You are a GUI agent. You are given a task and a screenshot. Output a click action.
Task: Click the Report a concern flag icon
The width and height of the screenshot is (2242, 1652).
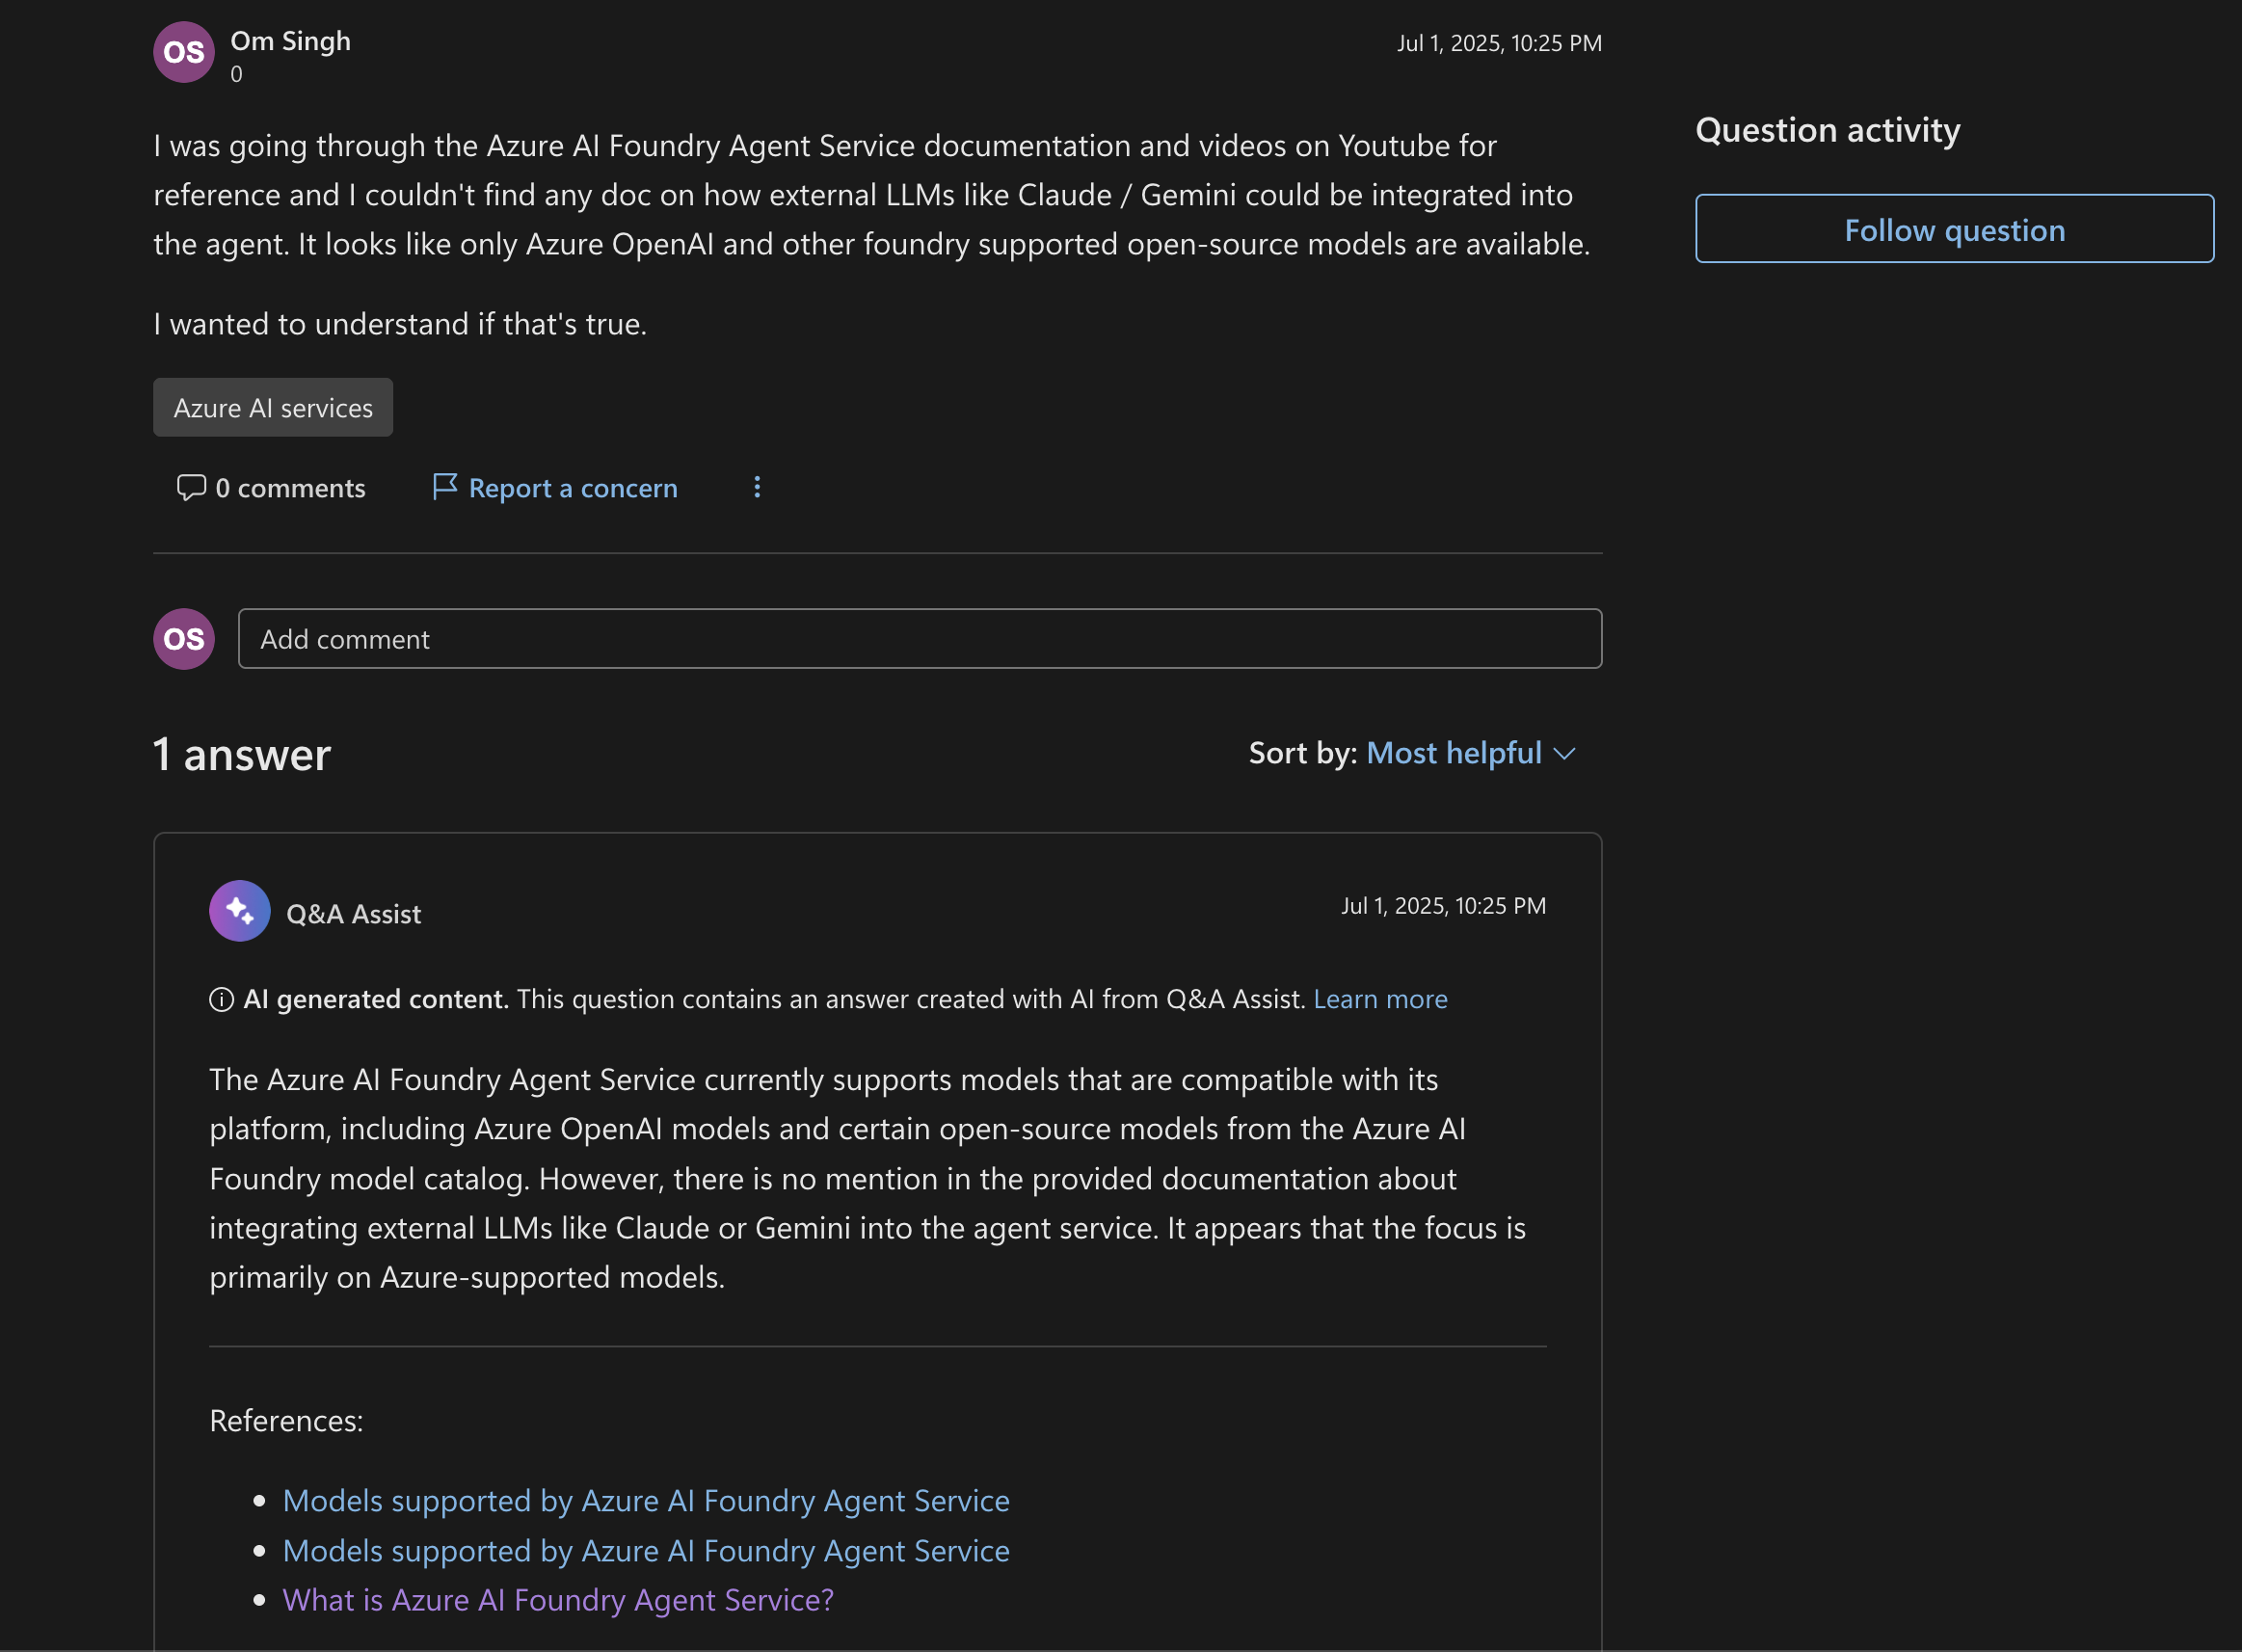[x=445, y=487]
